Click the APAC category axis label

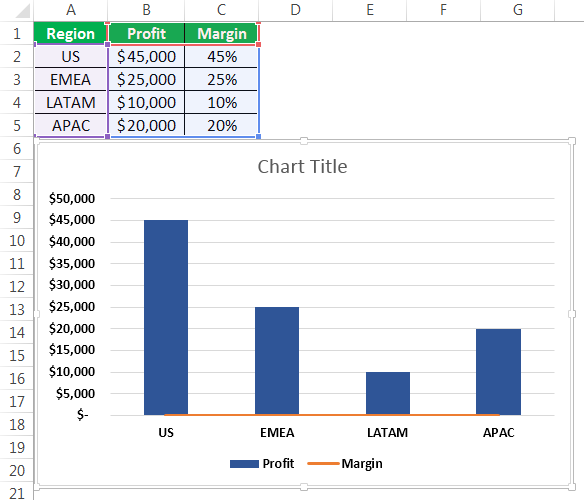[x=499, y=433]
